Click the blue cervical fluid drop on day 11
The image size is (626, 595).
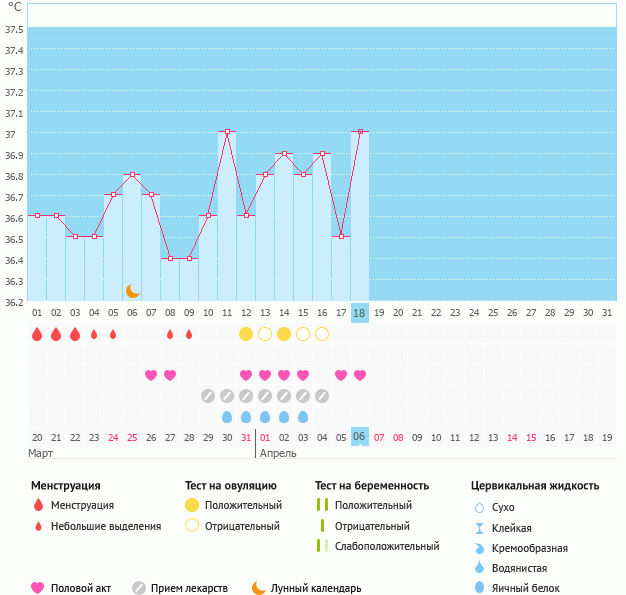point(227,417)
